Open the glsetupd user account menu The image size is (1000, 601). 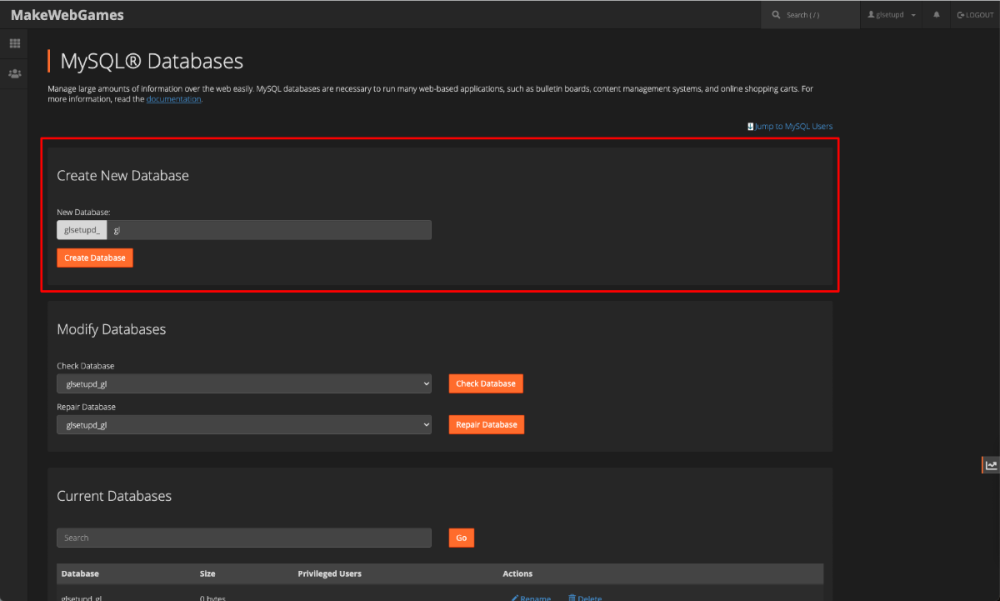pos(892,15)
